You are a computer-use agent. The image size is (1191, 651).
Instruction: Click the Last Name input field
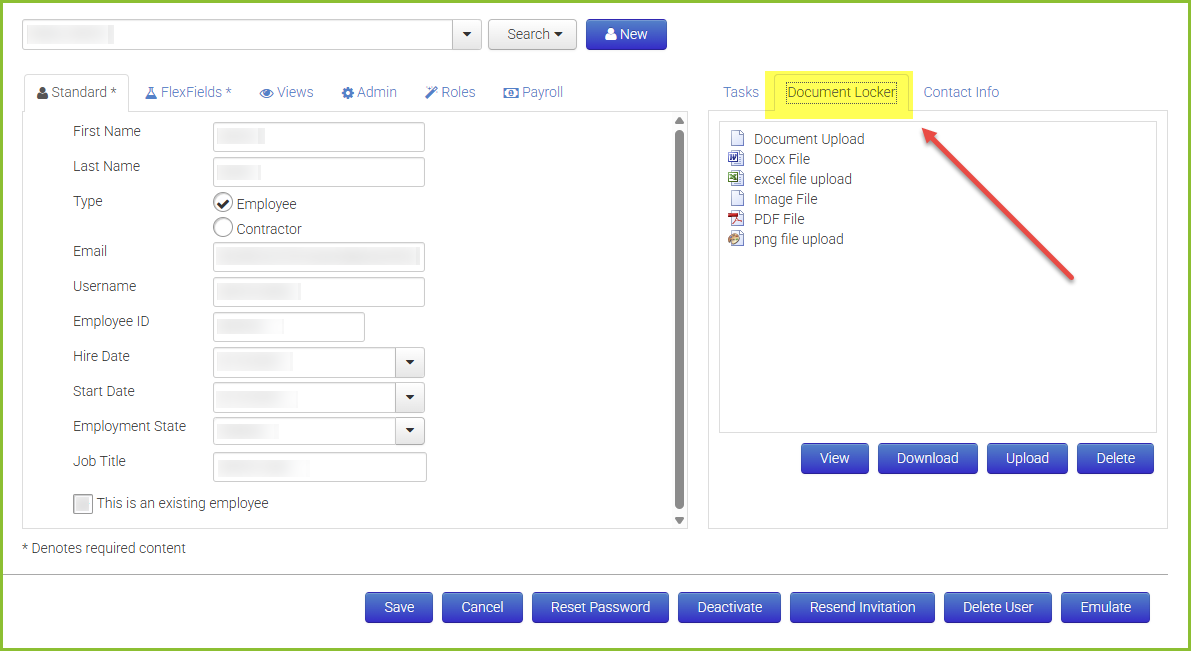click(x=319, y=172)
